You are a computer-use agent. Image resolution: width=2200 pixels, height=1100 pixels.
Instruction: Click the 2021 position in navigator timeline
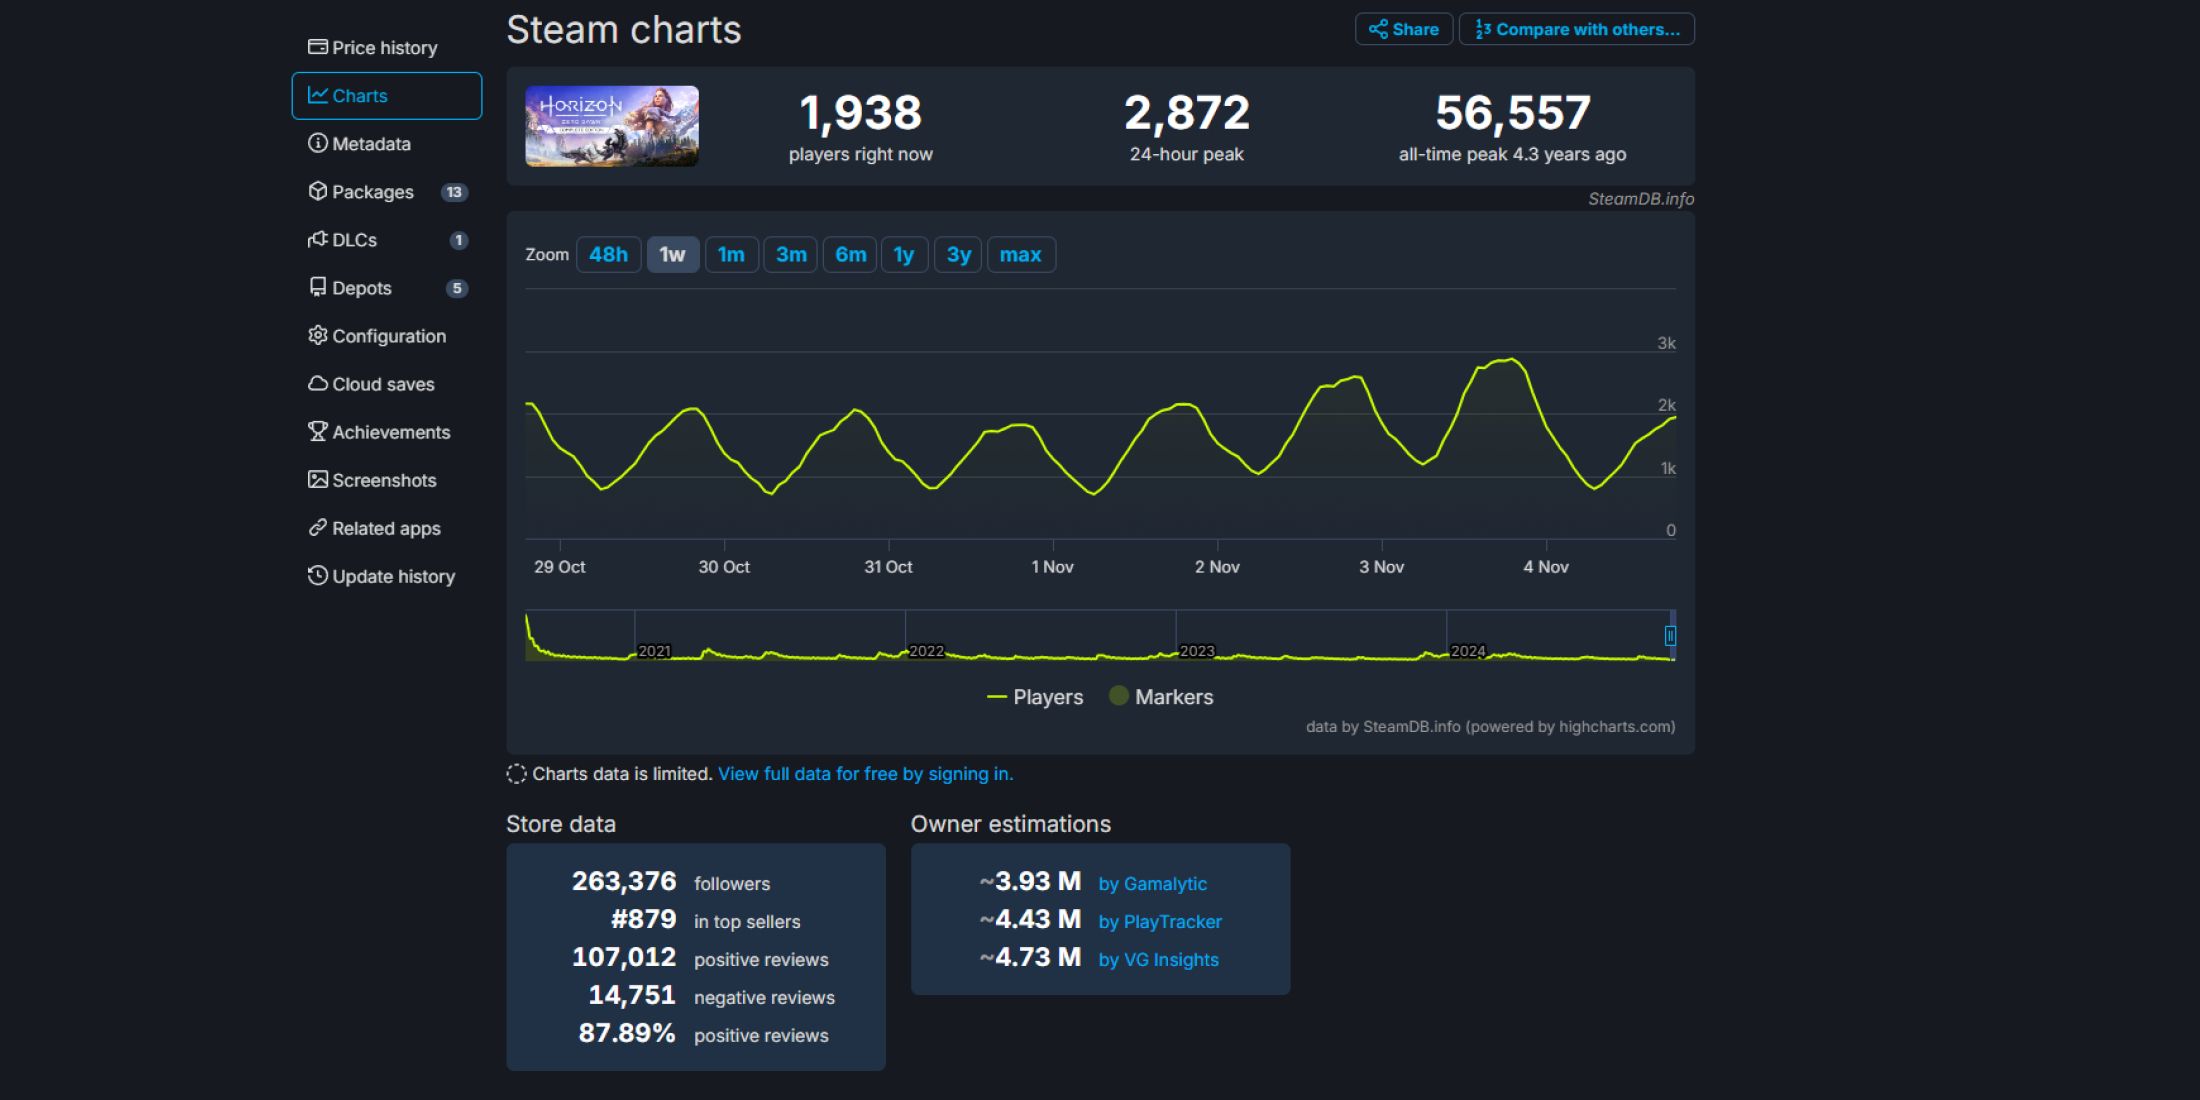coord(655,651)
